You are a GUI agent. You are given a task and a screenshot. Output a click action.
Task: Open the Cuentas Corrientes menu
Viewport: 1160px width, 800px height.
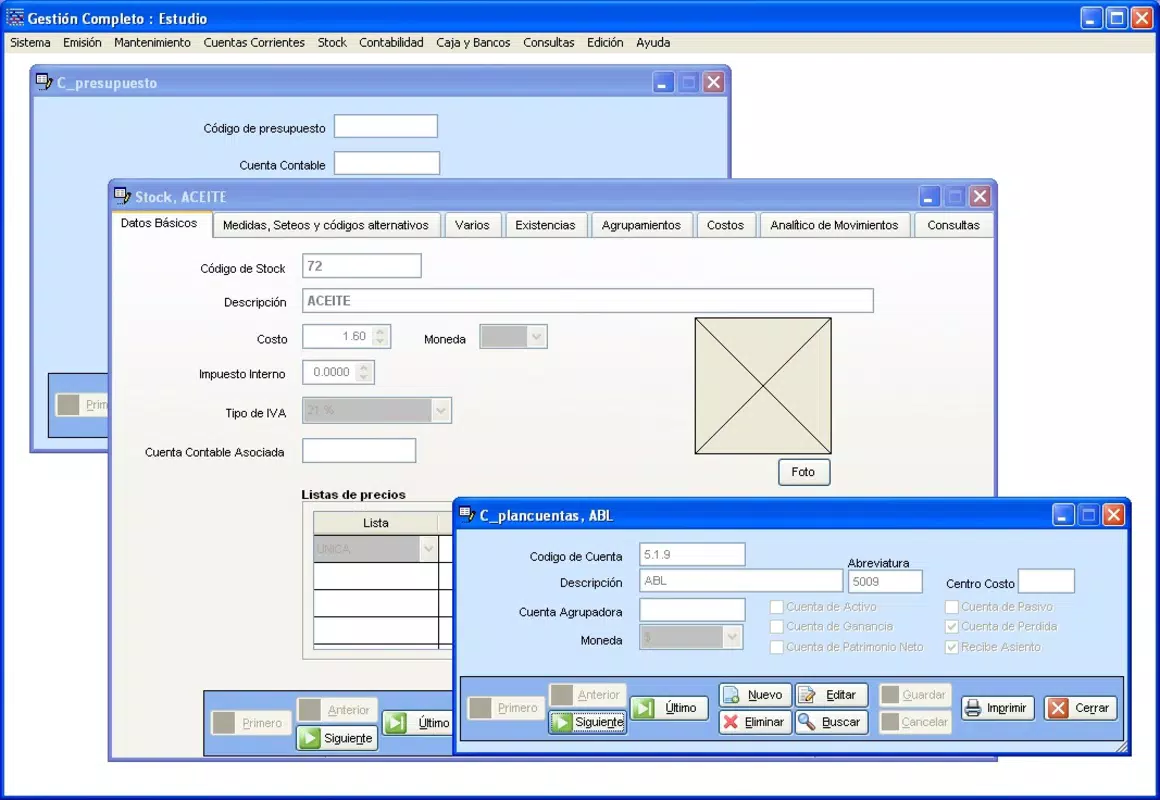[254, 43]
